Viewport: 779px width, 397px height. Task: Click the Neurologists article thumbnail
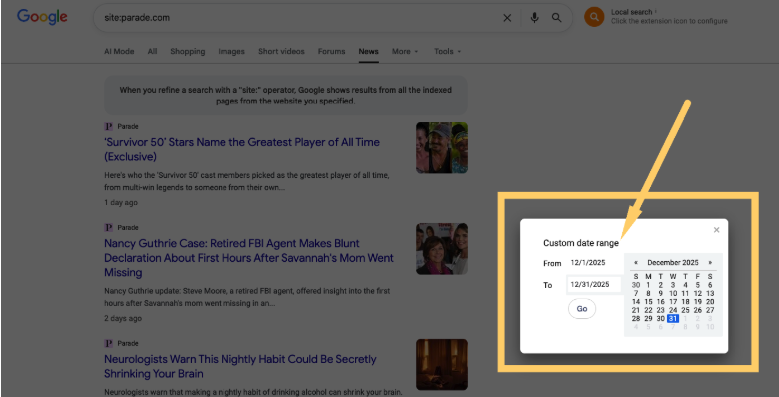pyautogui.click(x=442, y=364)
